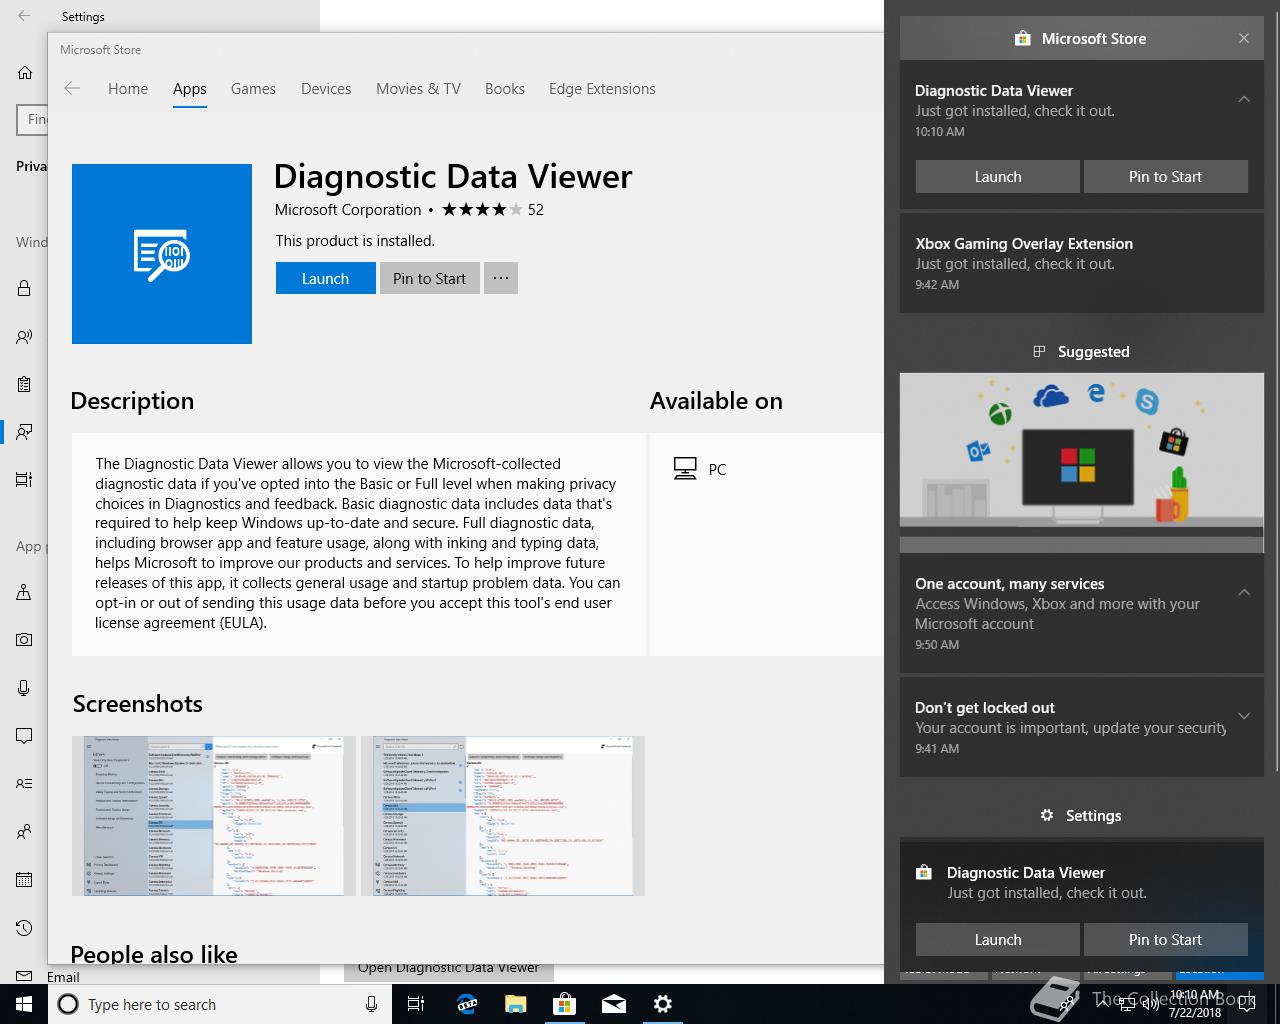Select the Apps tab in Store
1280x1024 pixels.
coord(190,88)
